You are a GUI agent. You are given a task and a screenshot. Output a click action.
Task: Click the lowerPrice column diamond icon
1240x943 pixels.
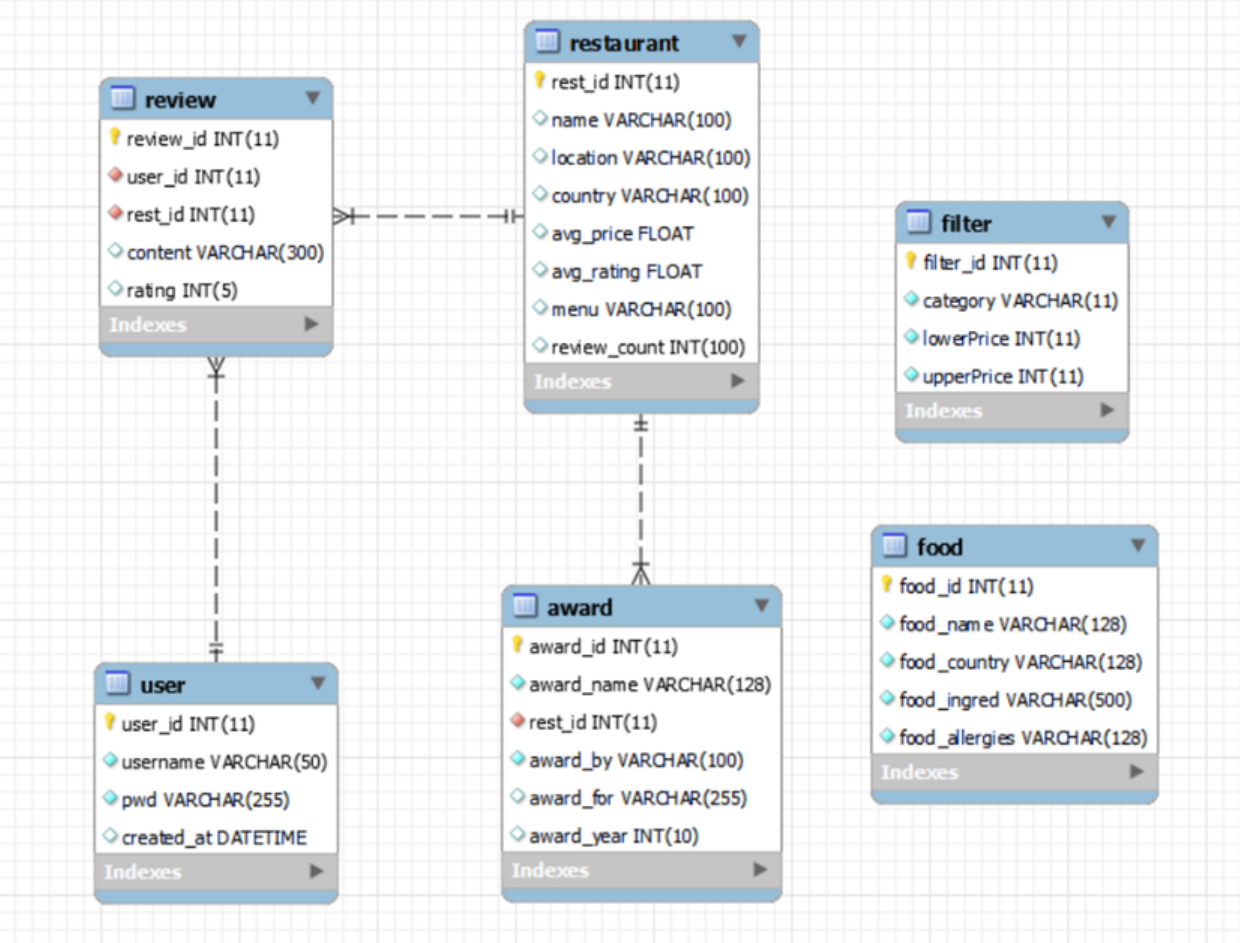[x=911, y=338]
